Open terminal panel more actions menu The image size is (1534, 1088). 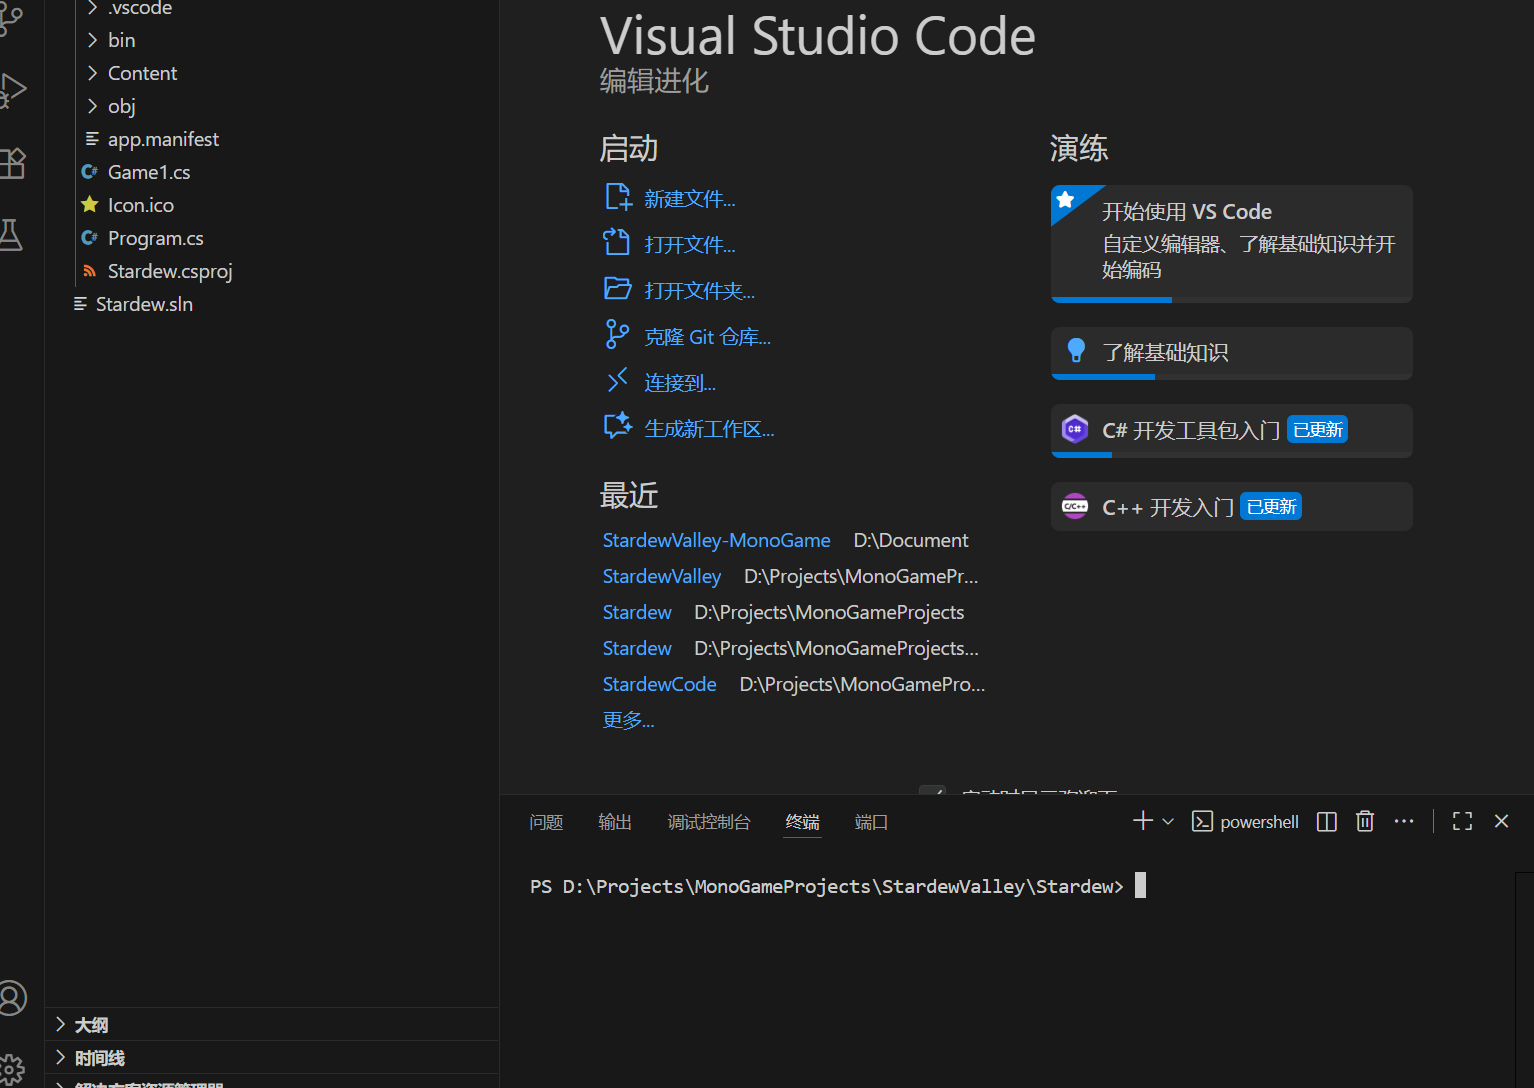[1404, 821]
